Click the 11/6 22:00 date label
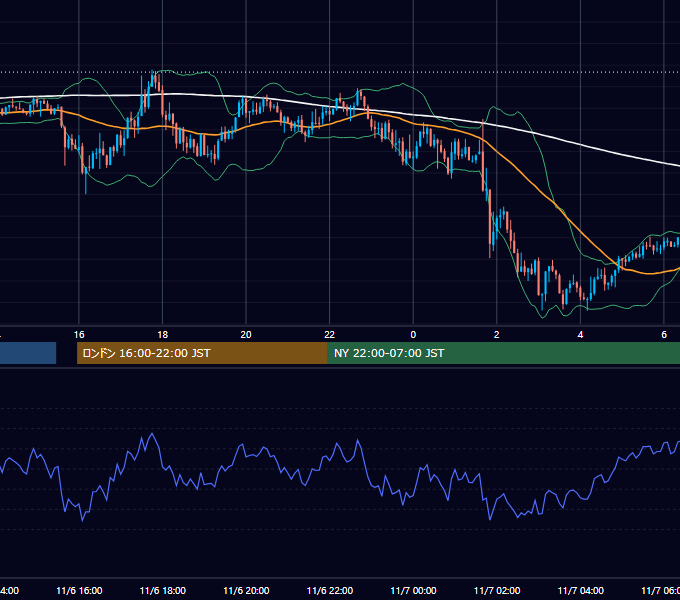 (330, 590)
